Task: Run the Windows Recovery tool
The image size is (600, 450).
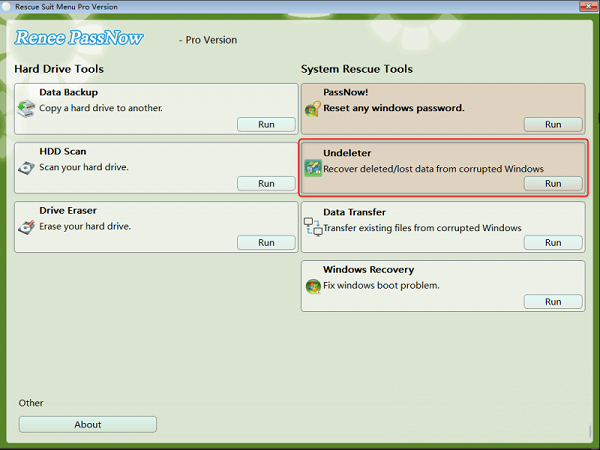Action: coord(553,302)
